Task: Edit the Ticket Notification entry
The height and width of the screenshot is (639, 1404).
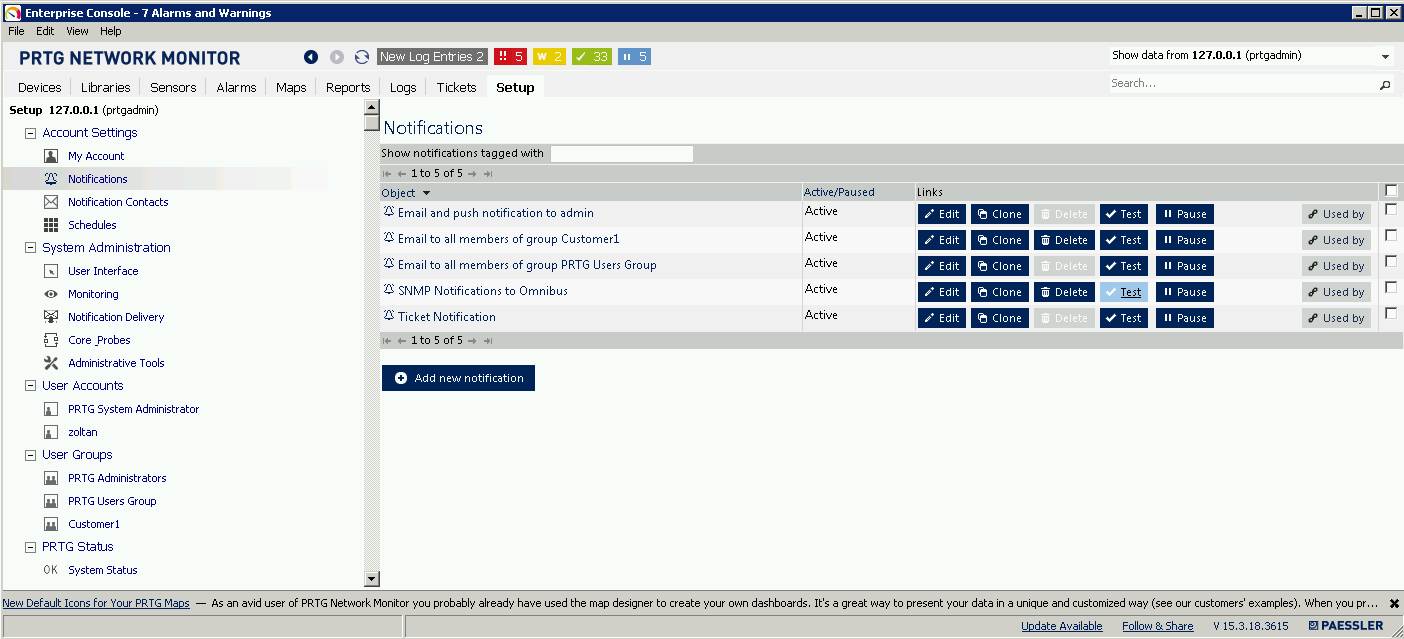Action: (941, 318)
